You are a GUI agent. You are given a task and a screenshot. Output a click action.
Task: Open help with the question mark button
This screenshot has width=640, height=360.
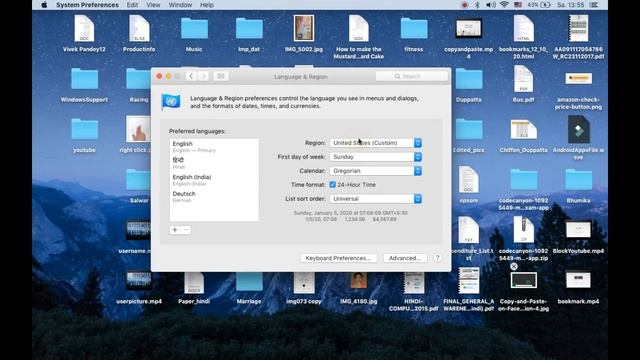[x=437, y=258]
